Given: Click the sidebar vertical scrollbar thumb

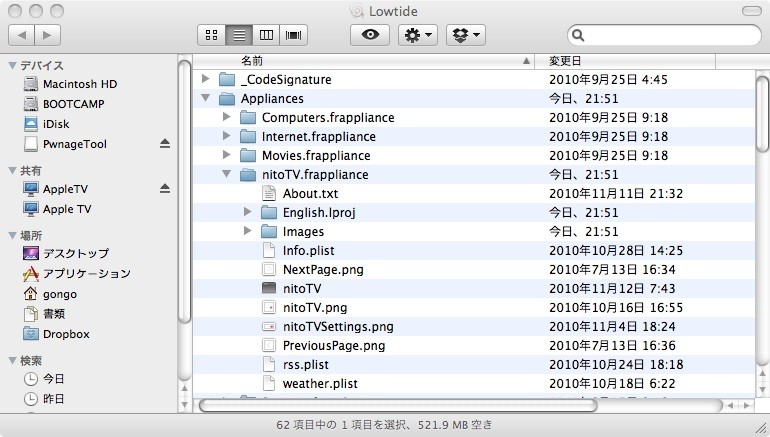Looking at the screenshot, I should [184, 191].
